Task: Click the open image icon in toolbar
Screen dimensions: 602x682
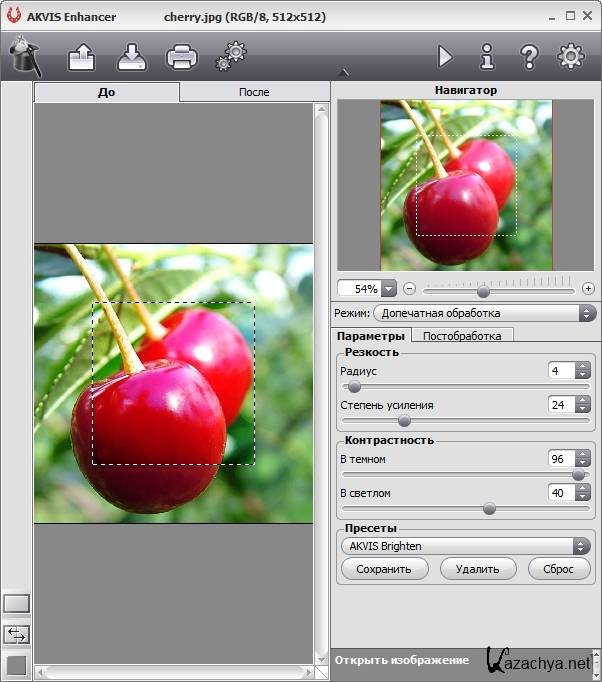Action: coord(81,57)
